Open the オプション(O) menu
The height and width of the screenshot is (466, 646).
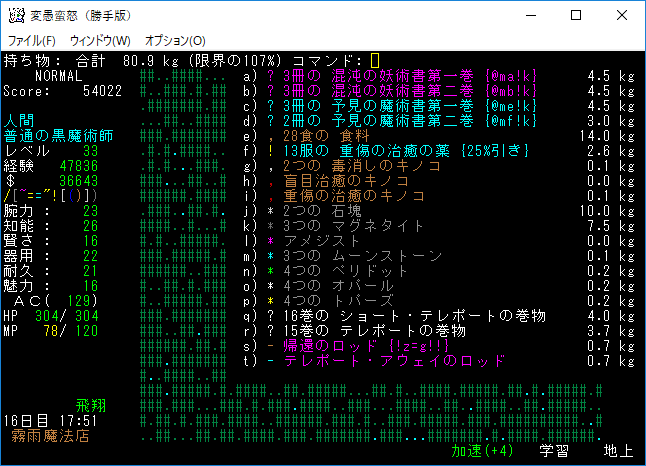[x=175, y=40]
